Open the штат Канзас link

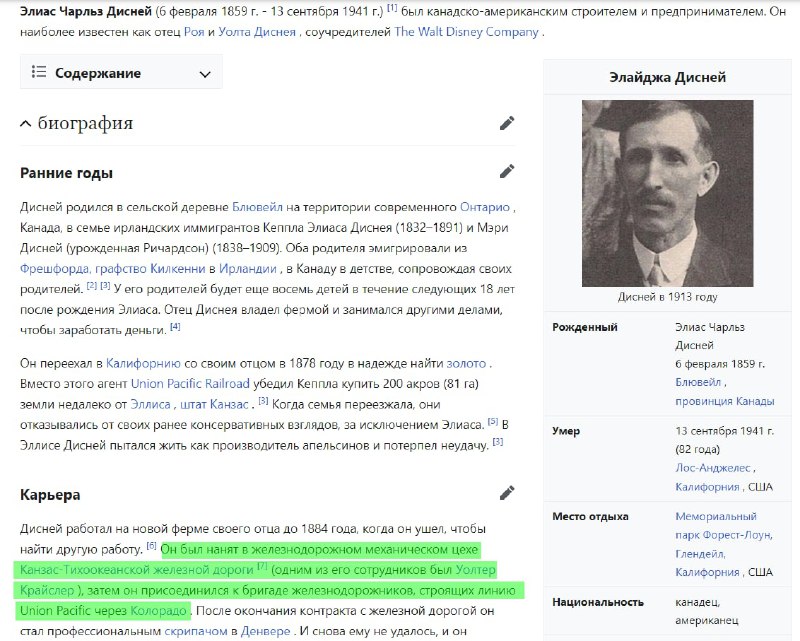tap(214, 404)
